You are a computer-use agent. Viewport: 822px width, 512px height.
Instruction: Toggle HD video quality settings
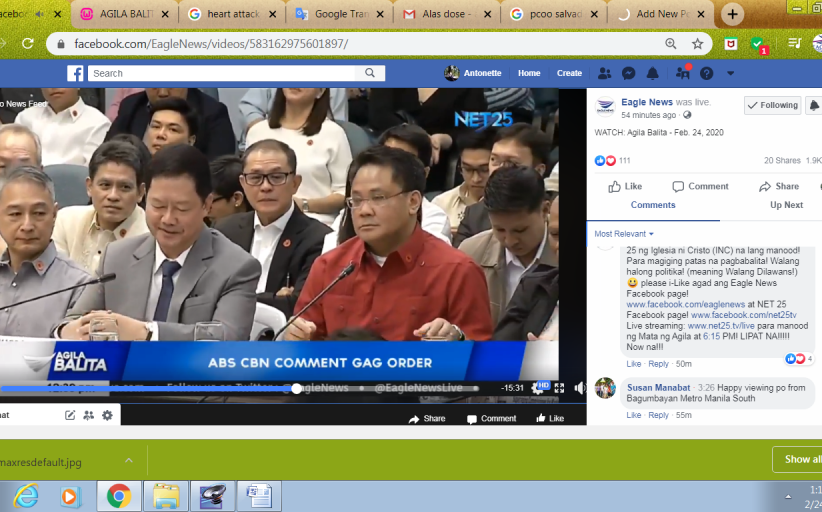[x=542, y=387]
